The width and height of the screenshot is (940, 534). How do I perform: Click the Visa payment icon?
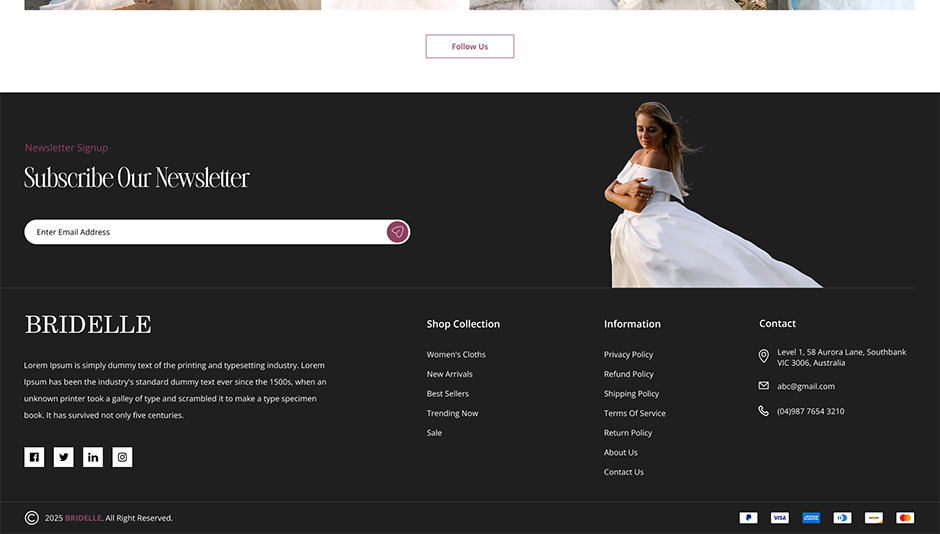pos(779,518)
